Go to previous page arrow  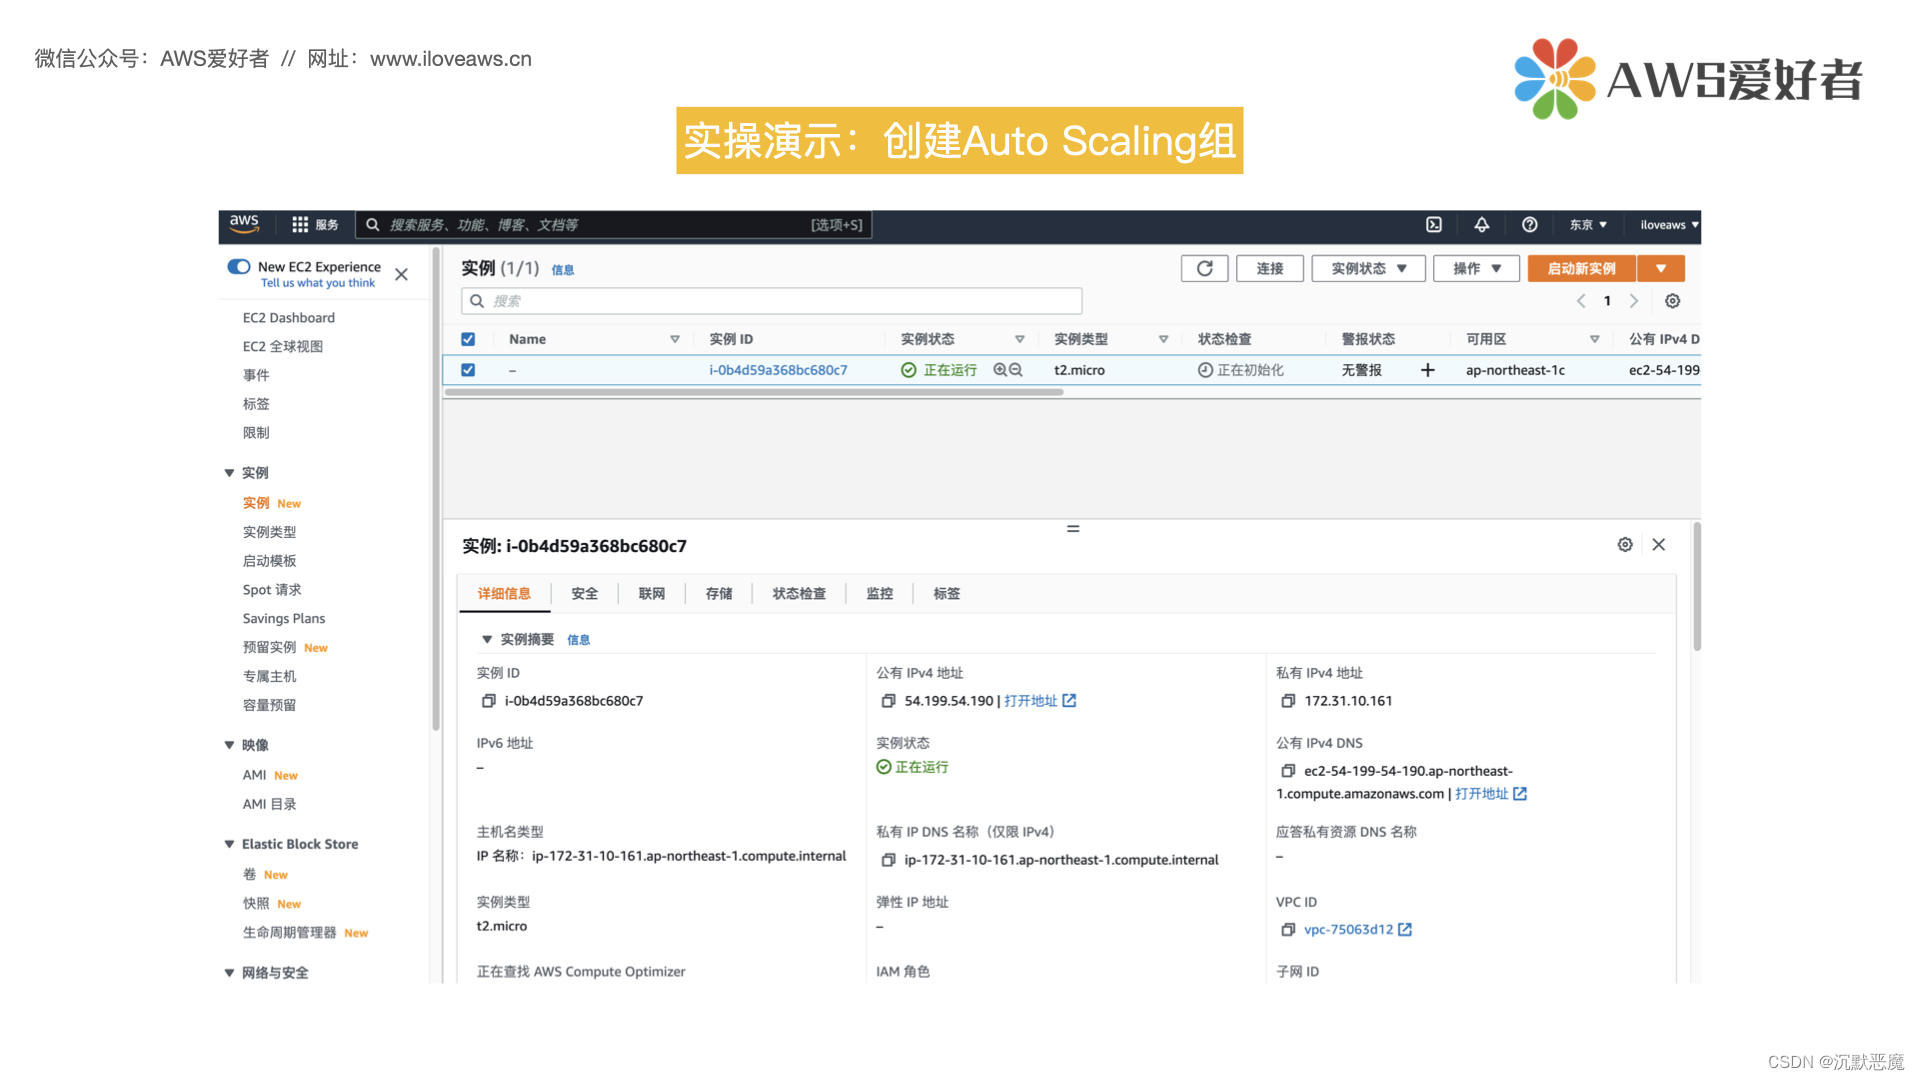[x=1581, y=301]
